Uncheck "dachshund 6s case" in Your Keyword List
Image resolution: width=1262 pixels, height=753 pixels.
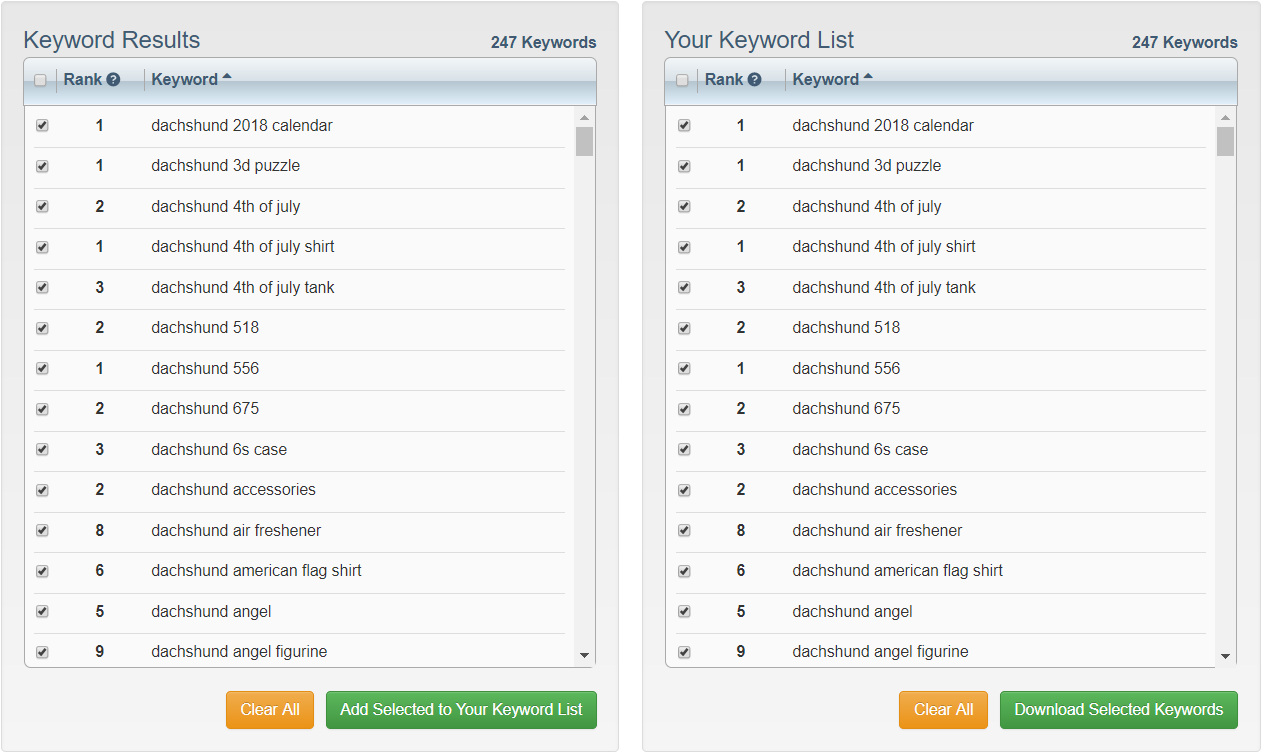tap(684, 450)
